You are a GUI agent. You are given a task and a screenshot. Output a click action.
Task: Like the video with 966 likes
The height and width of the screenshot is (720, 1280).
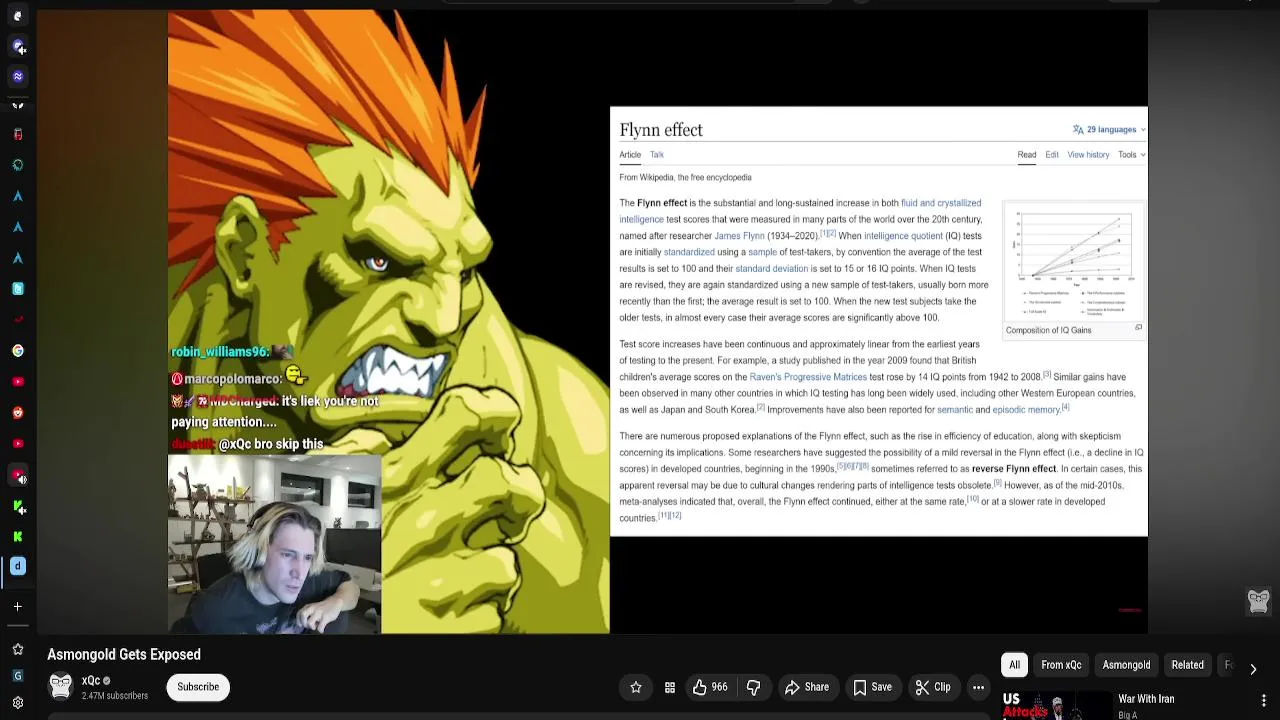(710, 687)
